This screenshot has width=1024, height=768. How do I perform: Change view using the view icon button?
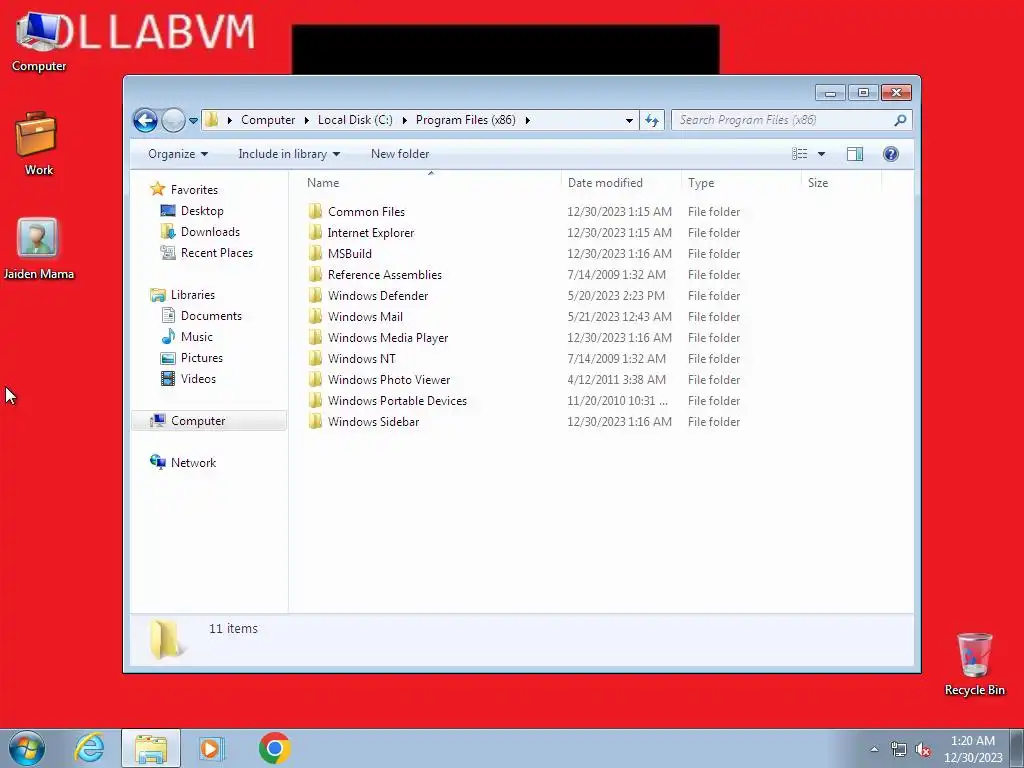799,154
